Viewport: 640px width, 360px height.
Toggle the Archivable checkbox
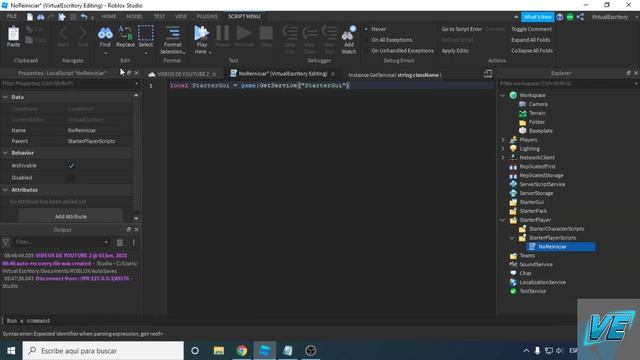click(x=71, y=166)
